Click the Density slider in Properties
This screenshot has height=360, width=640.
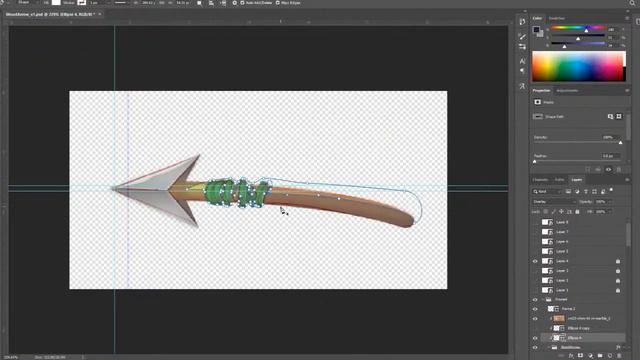click(577, 142)
